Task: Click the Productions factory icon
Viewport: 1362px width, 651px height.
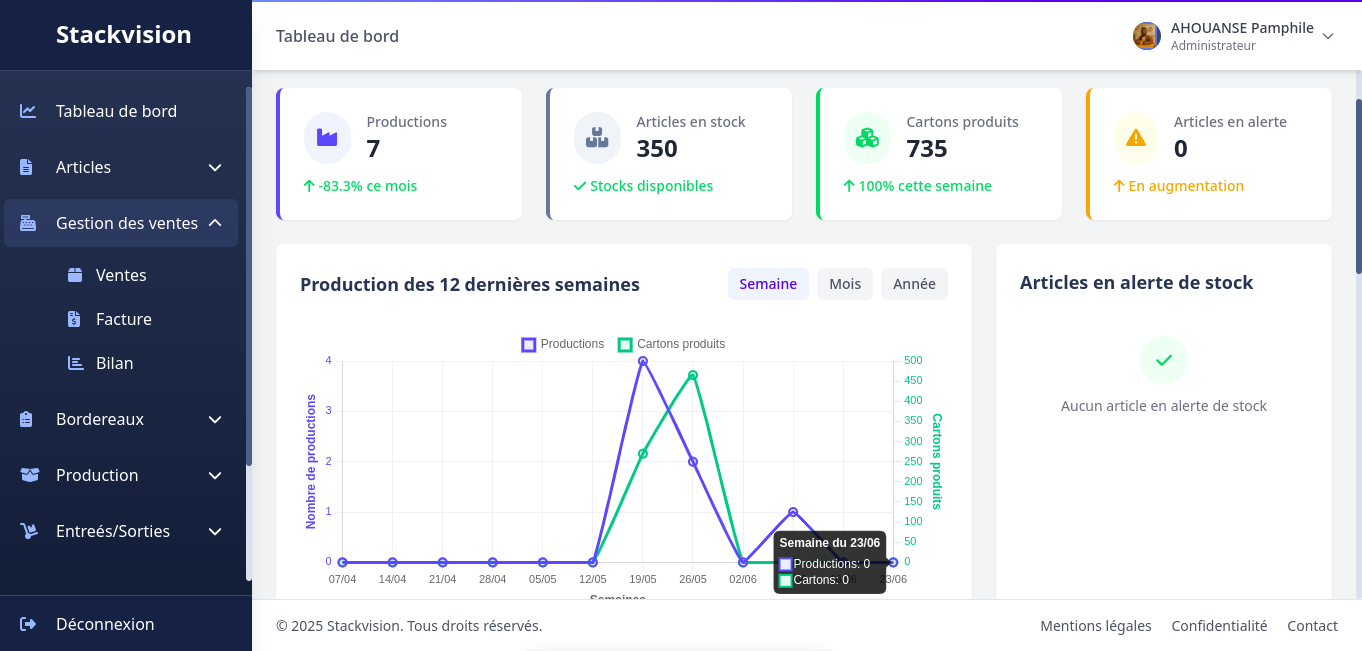Action: (x=327, y=138)
